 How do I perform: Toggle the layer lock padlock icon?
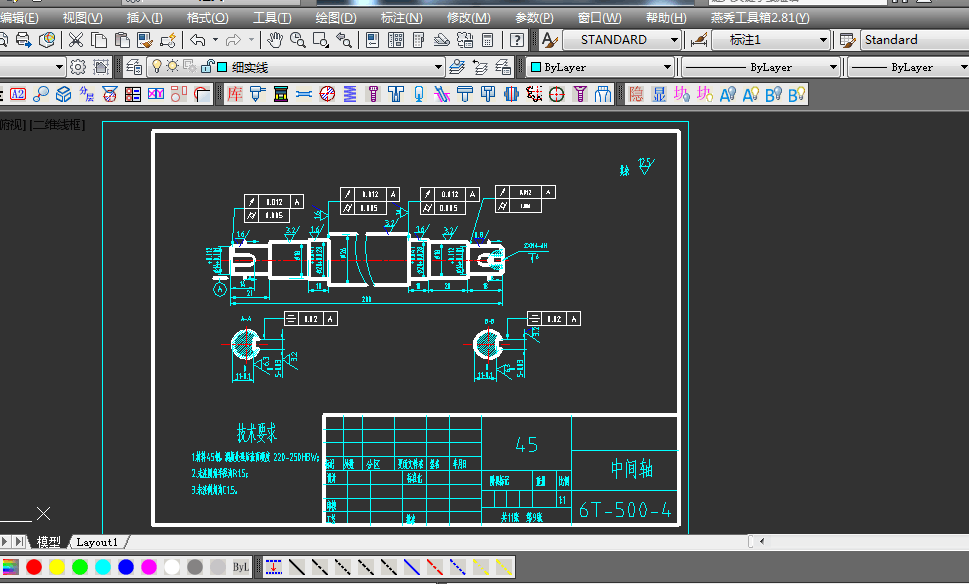pos(208,66)
